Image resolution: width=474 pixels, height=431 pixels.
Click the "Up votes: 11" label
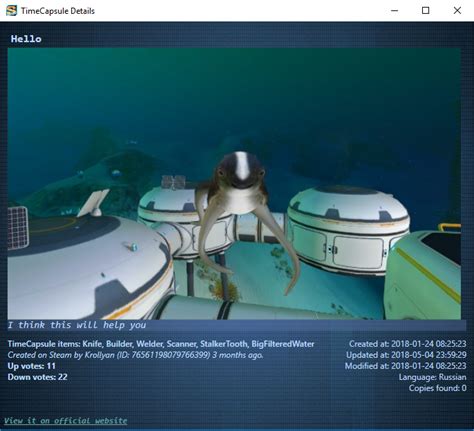tap(32, 366)
